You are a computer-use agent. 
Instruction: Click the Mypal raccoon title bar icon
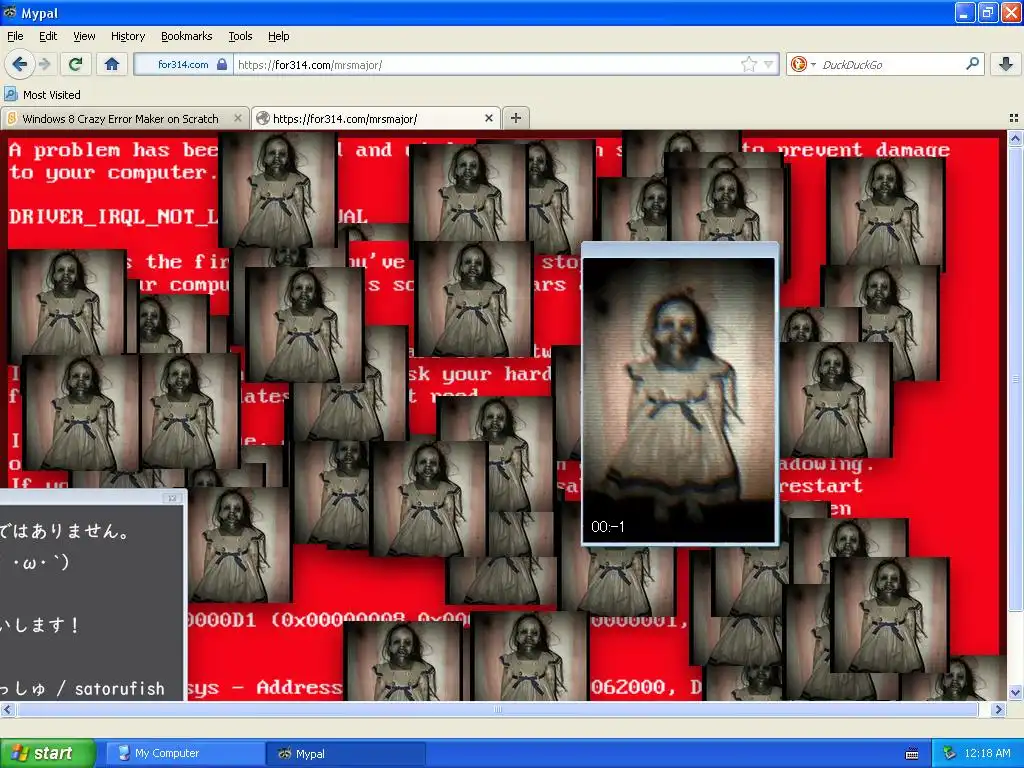[x=10, y=12]
